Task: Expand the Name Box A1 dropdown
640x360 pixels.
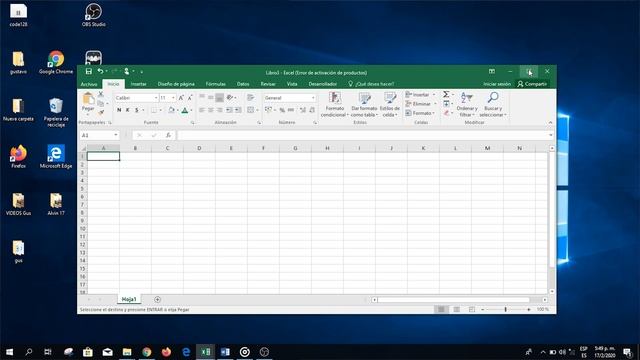Action: pyautogui.click(x=116, y=135)
